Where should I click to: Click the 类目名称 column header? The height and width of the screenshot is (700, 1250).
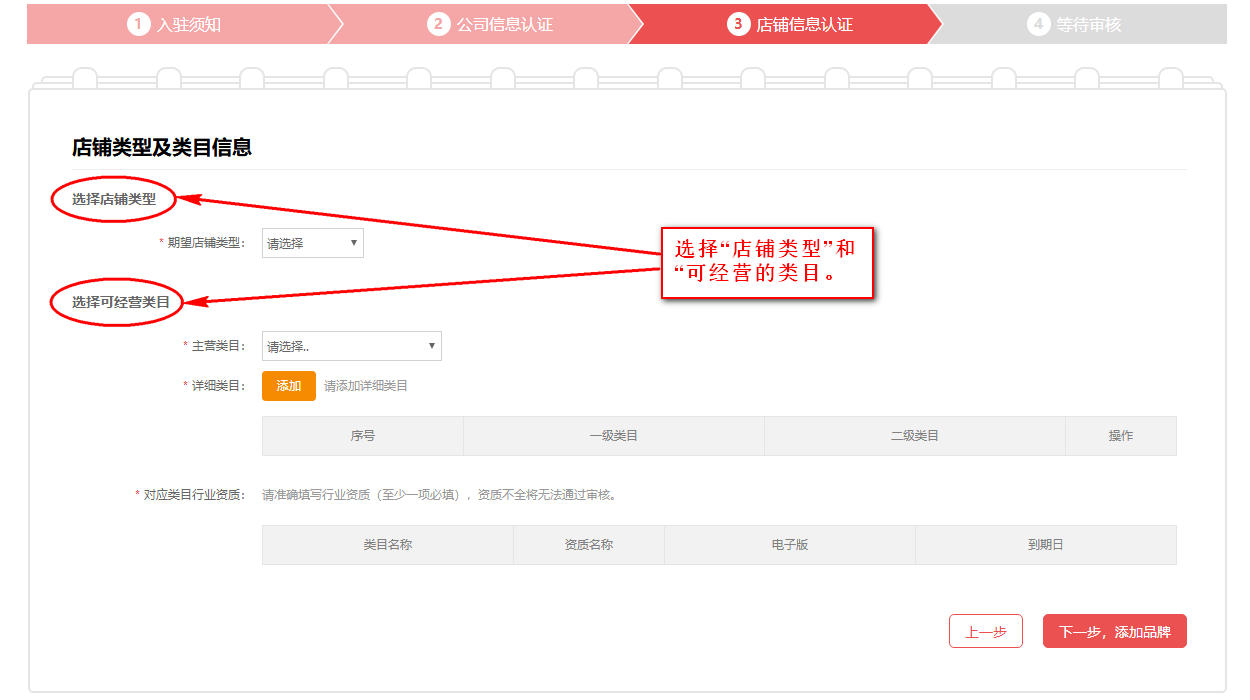coord(388,545)
